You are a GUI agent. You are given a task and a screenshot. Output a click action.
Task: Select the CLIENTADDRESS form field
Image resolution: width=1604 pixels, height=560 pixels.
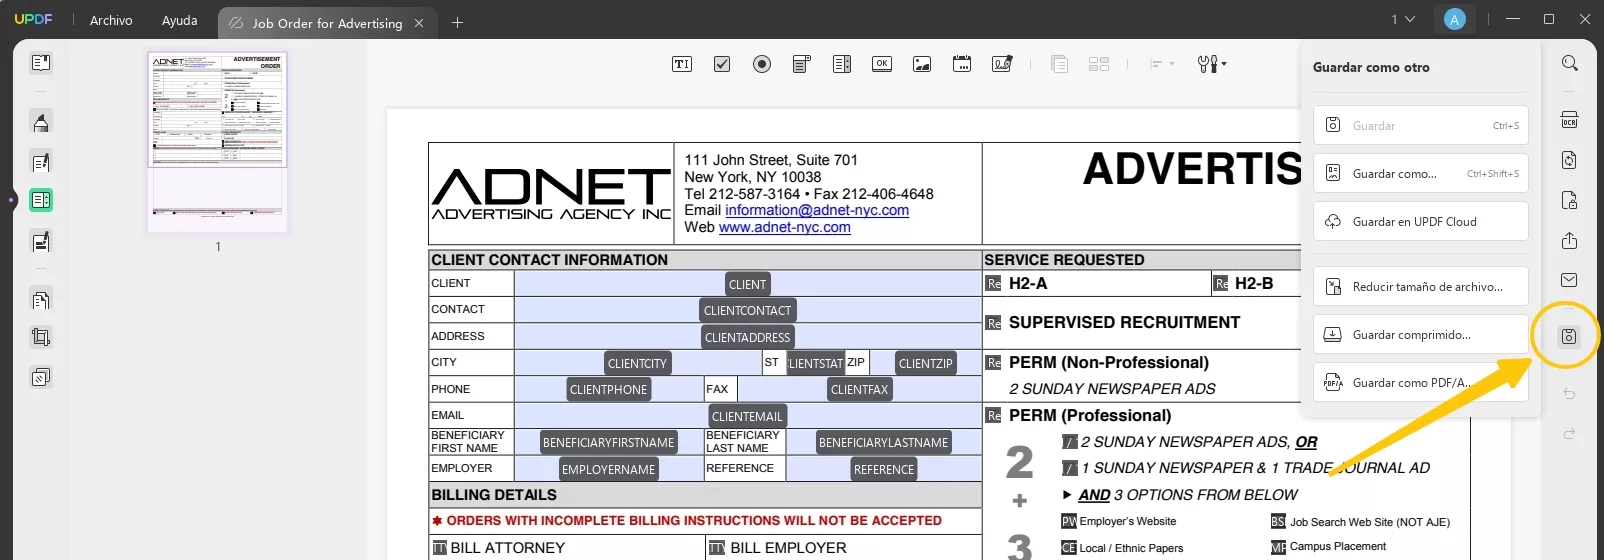[748, 337]
